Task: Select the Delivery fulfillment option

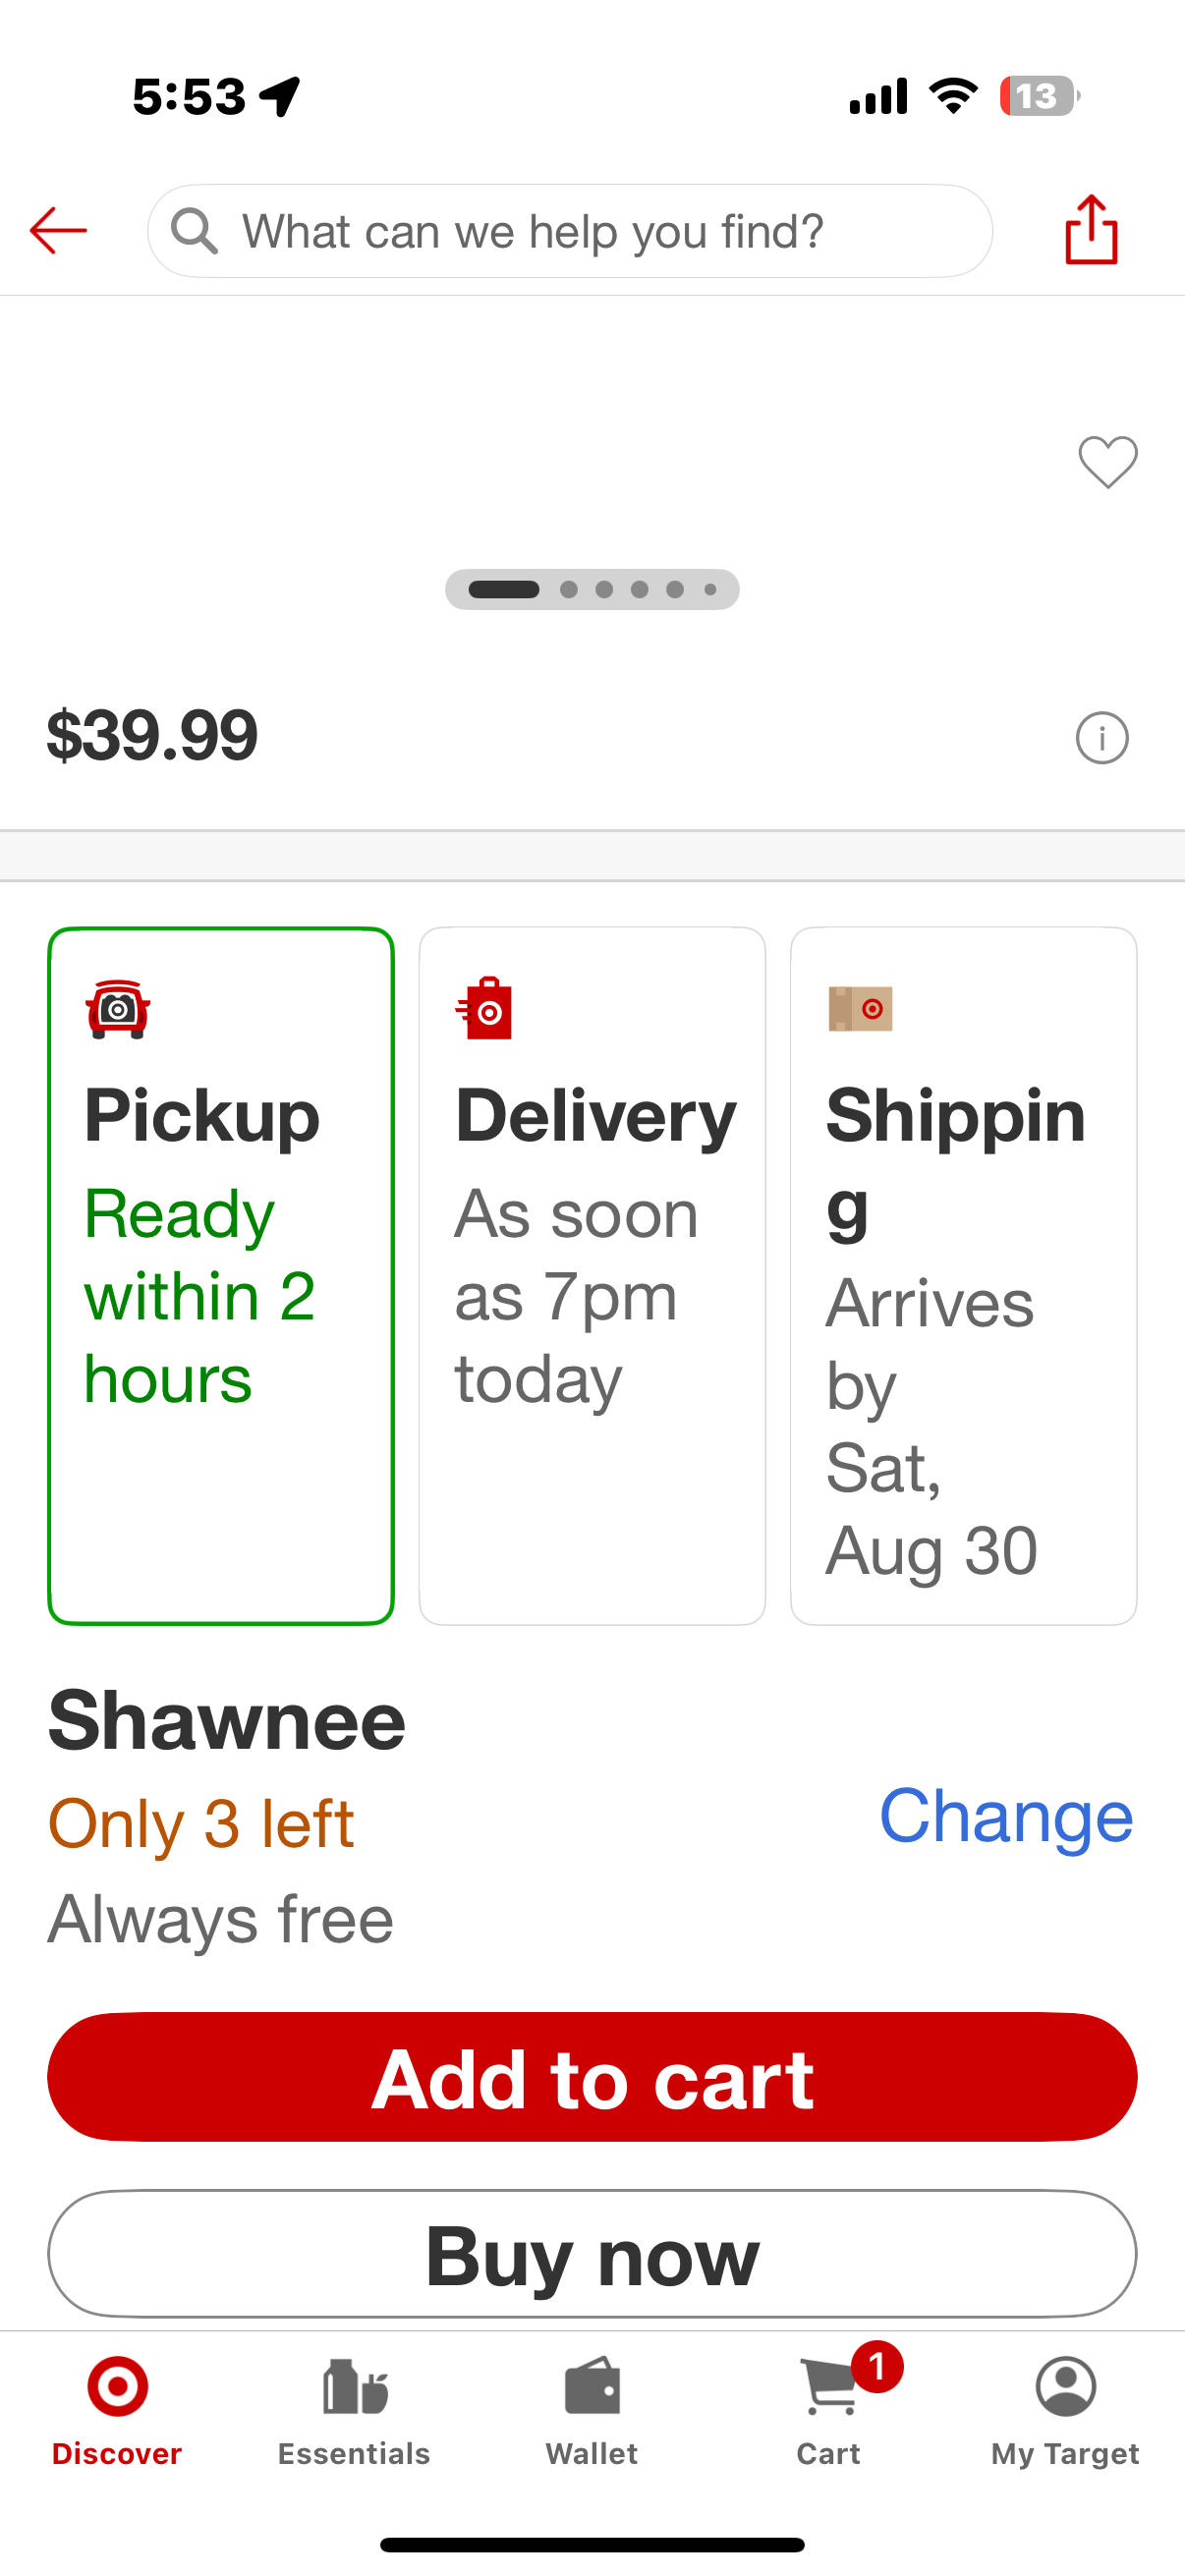Action: (592, 1275)
